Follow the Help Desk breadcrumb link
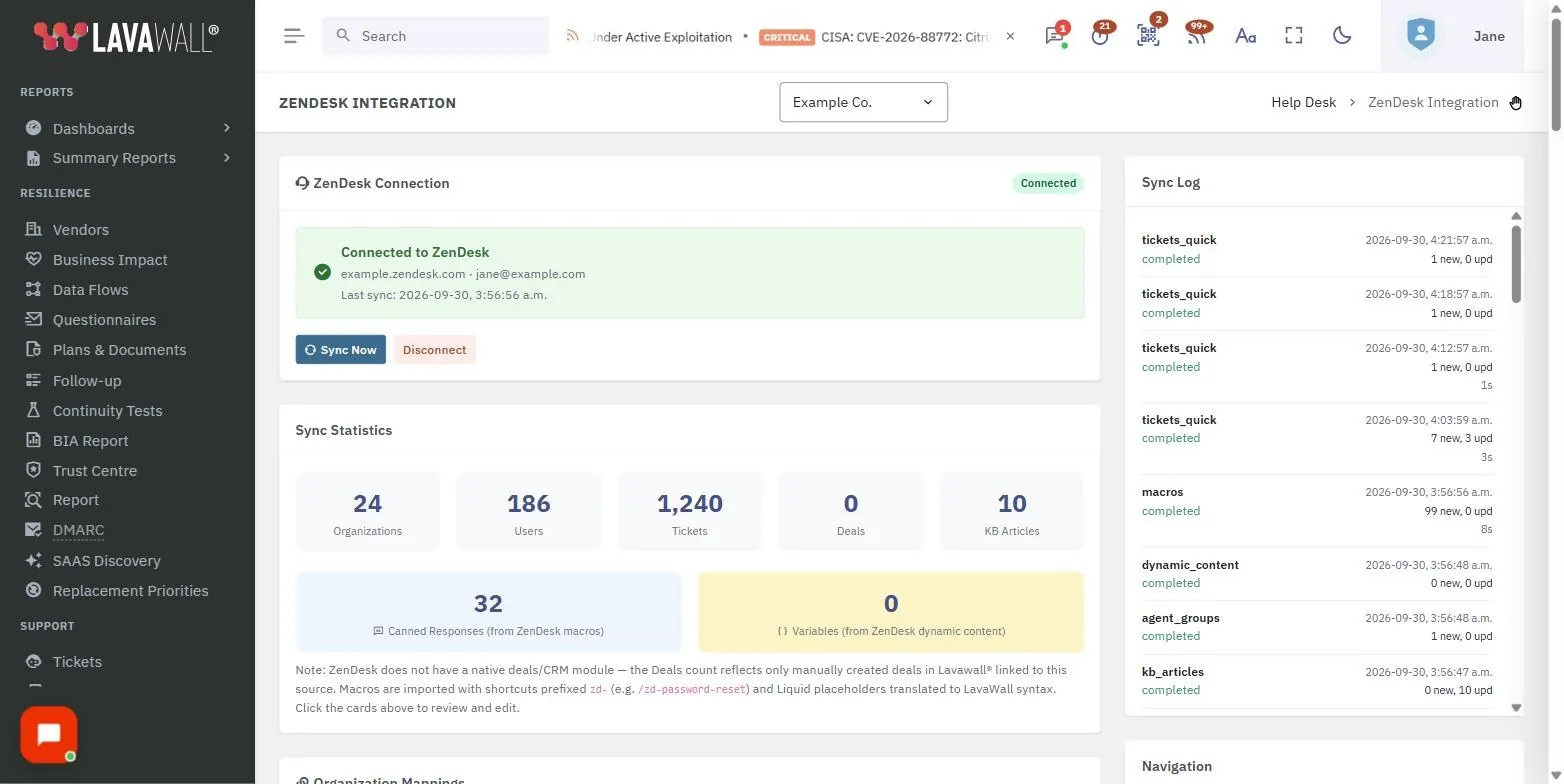This screenshot has height=784, width=1564. point(1303,102)
